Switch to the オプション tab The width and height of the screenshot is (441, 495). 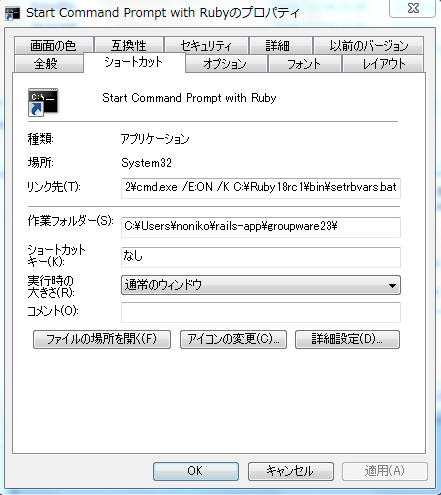tap(226, 63)
